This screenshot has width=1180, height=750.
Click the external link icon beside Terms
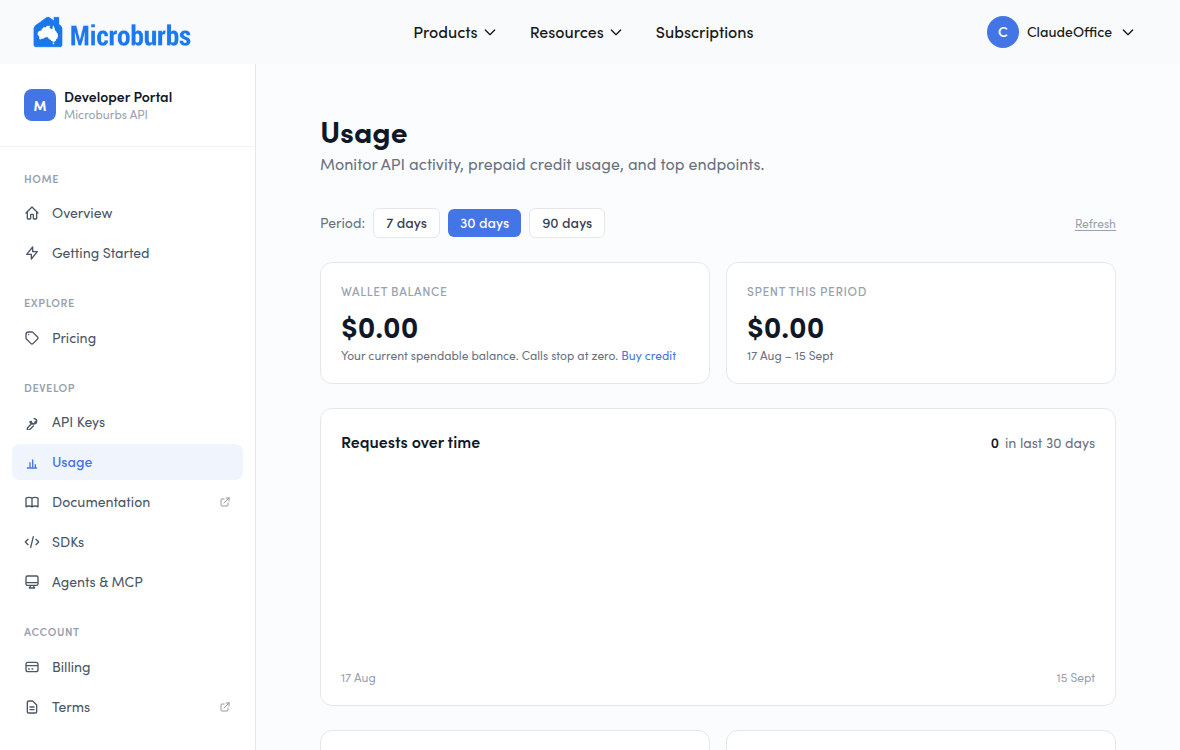click(x=224, y=707)
